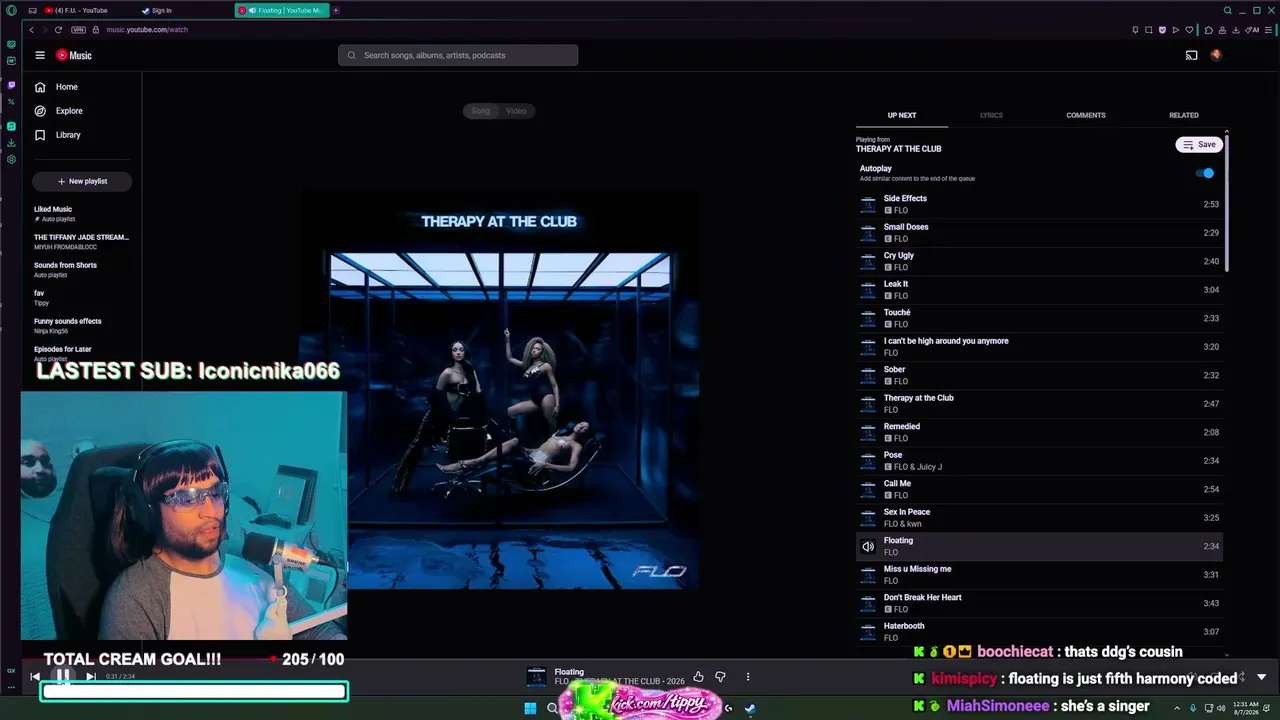Switch to the F.U. - YouTube tab
This screenshot has width=1280, height=720.
77,10
